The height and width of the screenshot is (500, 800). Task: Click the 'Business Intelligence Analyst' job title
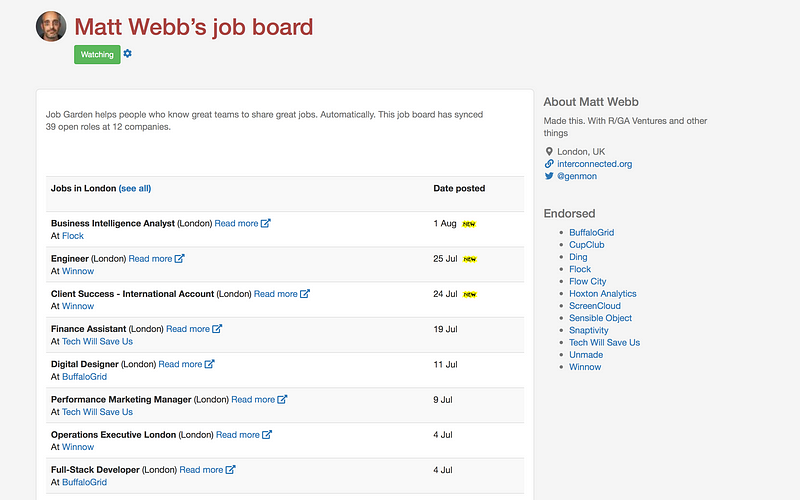pos(113,223)
